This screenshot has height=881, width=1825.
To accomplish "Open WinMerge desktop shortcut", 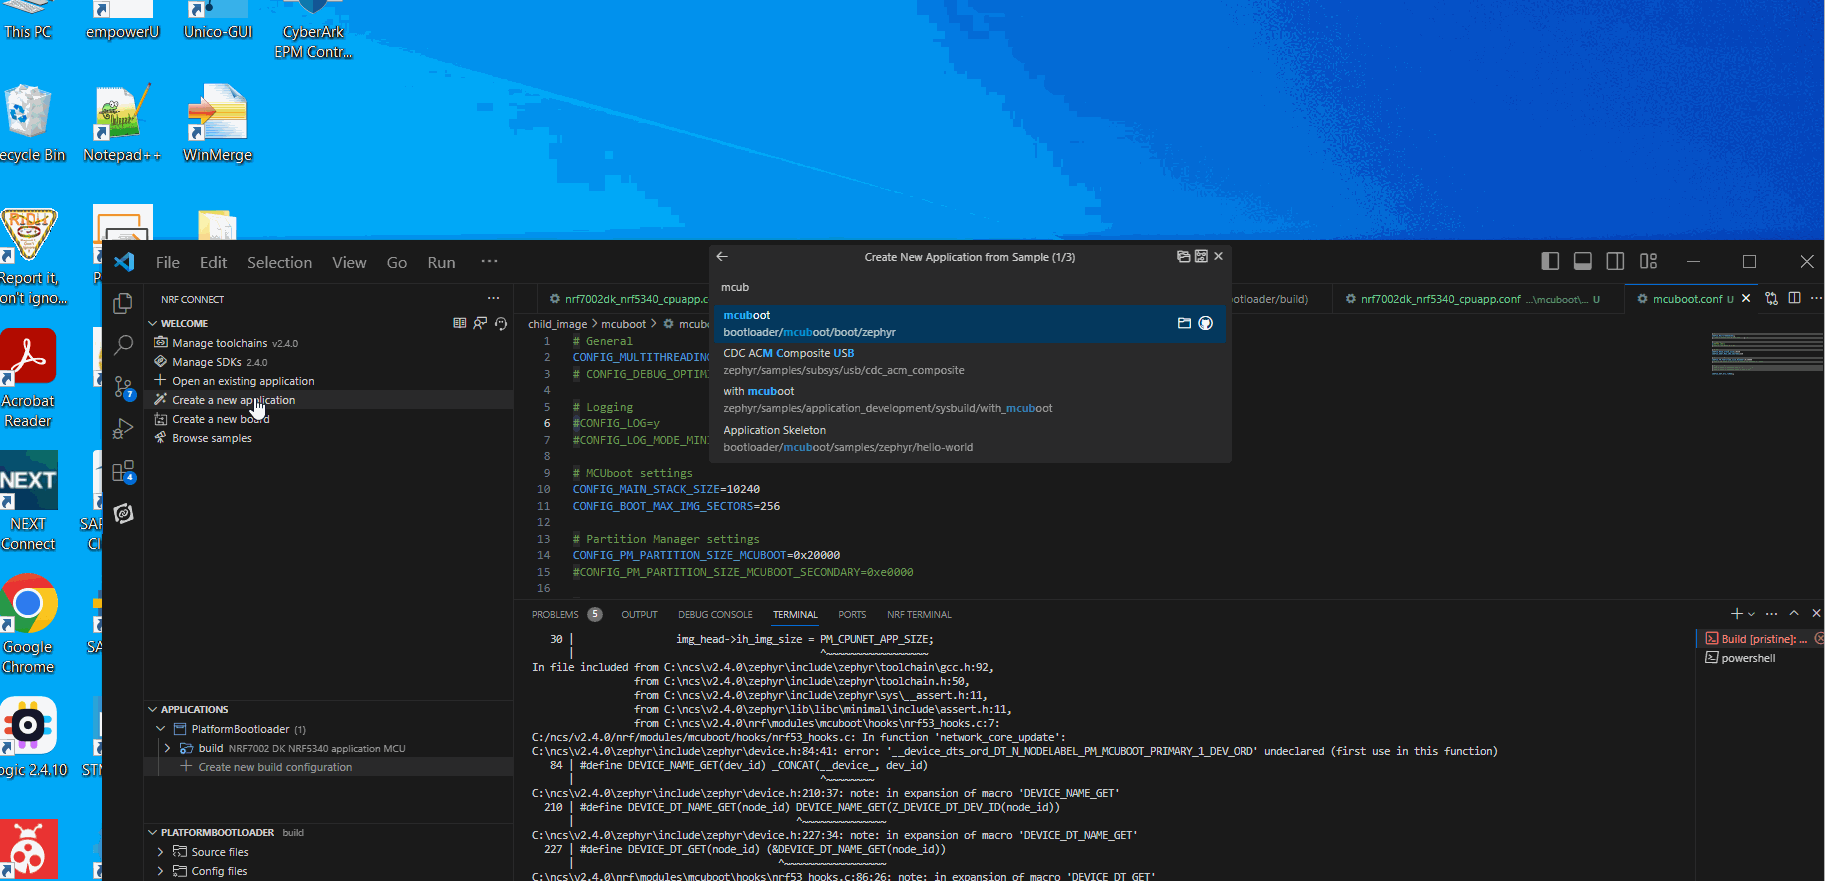I will [217, 123].
